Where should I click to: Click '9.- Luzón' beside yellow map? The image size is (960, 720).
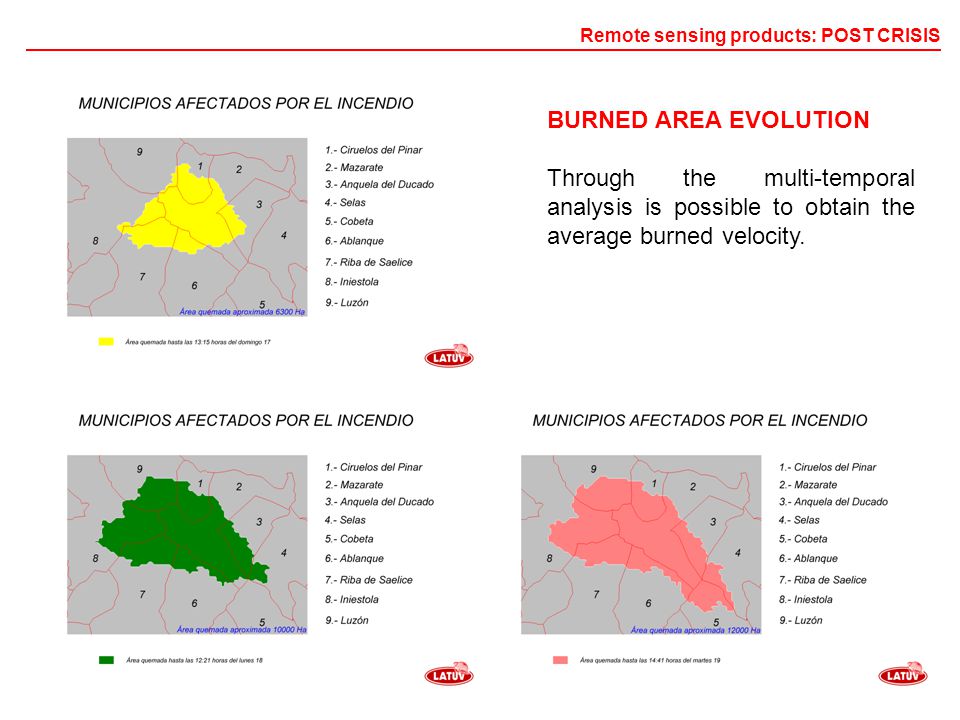point(347,302)
